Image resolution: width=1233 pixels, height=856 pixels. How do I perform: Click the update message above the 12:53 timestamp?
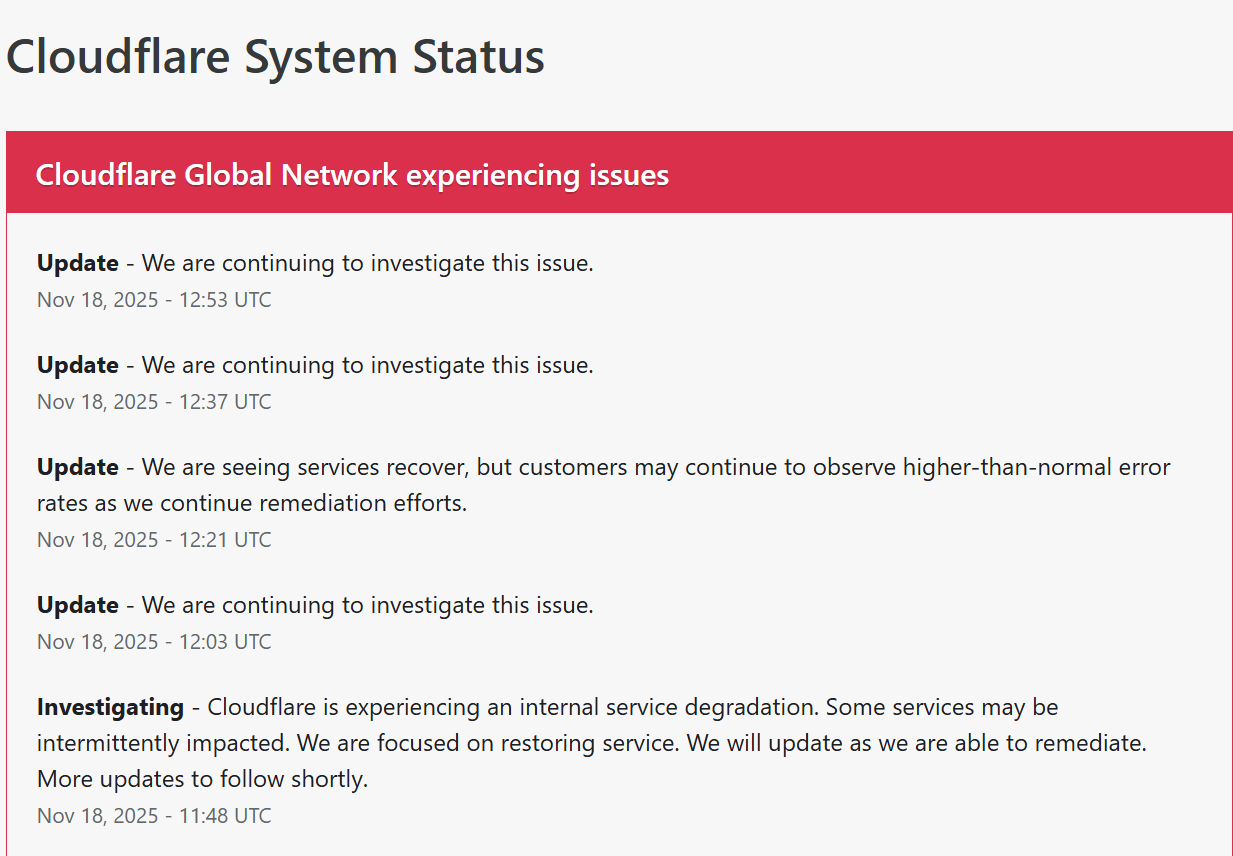point(367,263)
